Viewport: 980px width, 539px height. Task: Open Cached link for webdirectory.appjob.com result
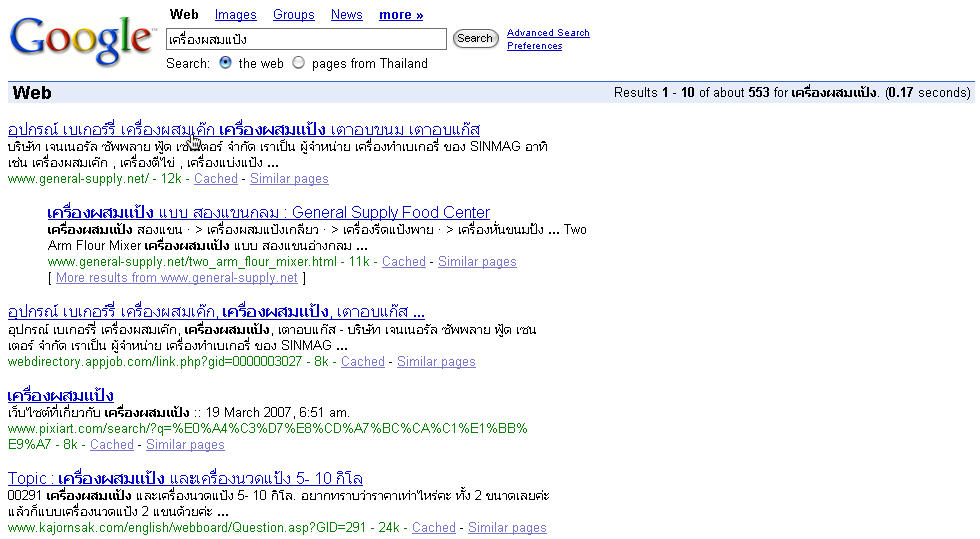point(362,361)
